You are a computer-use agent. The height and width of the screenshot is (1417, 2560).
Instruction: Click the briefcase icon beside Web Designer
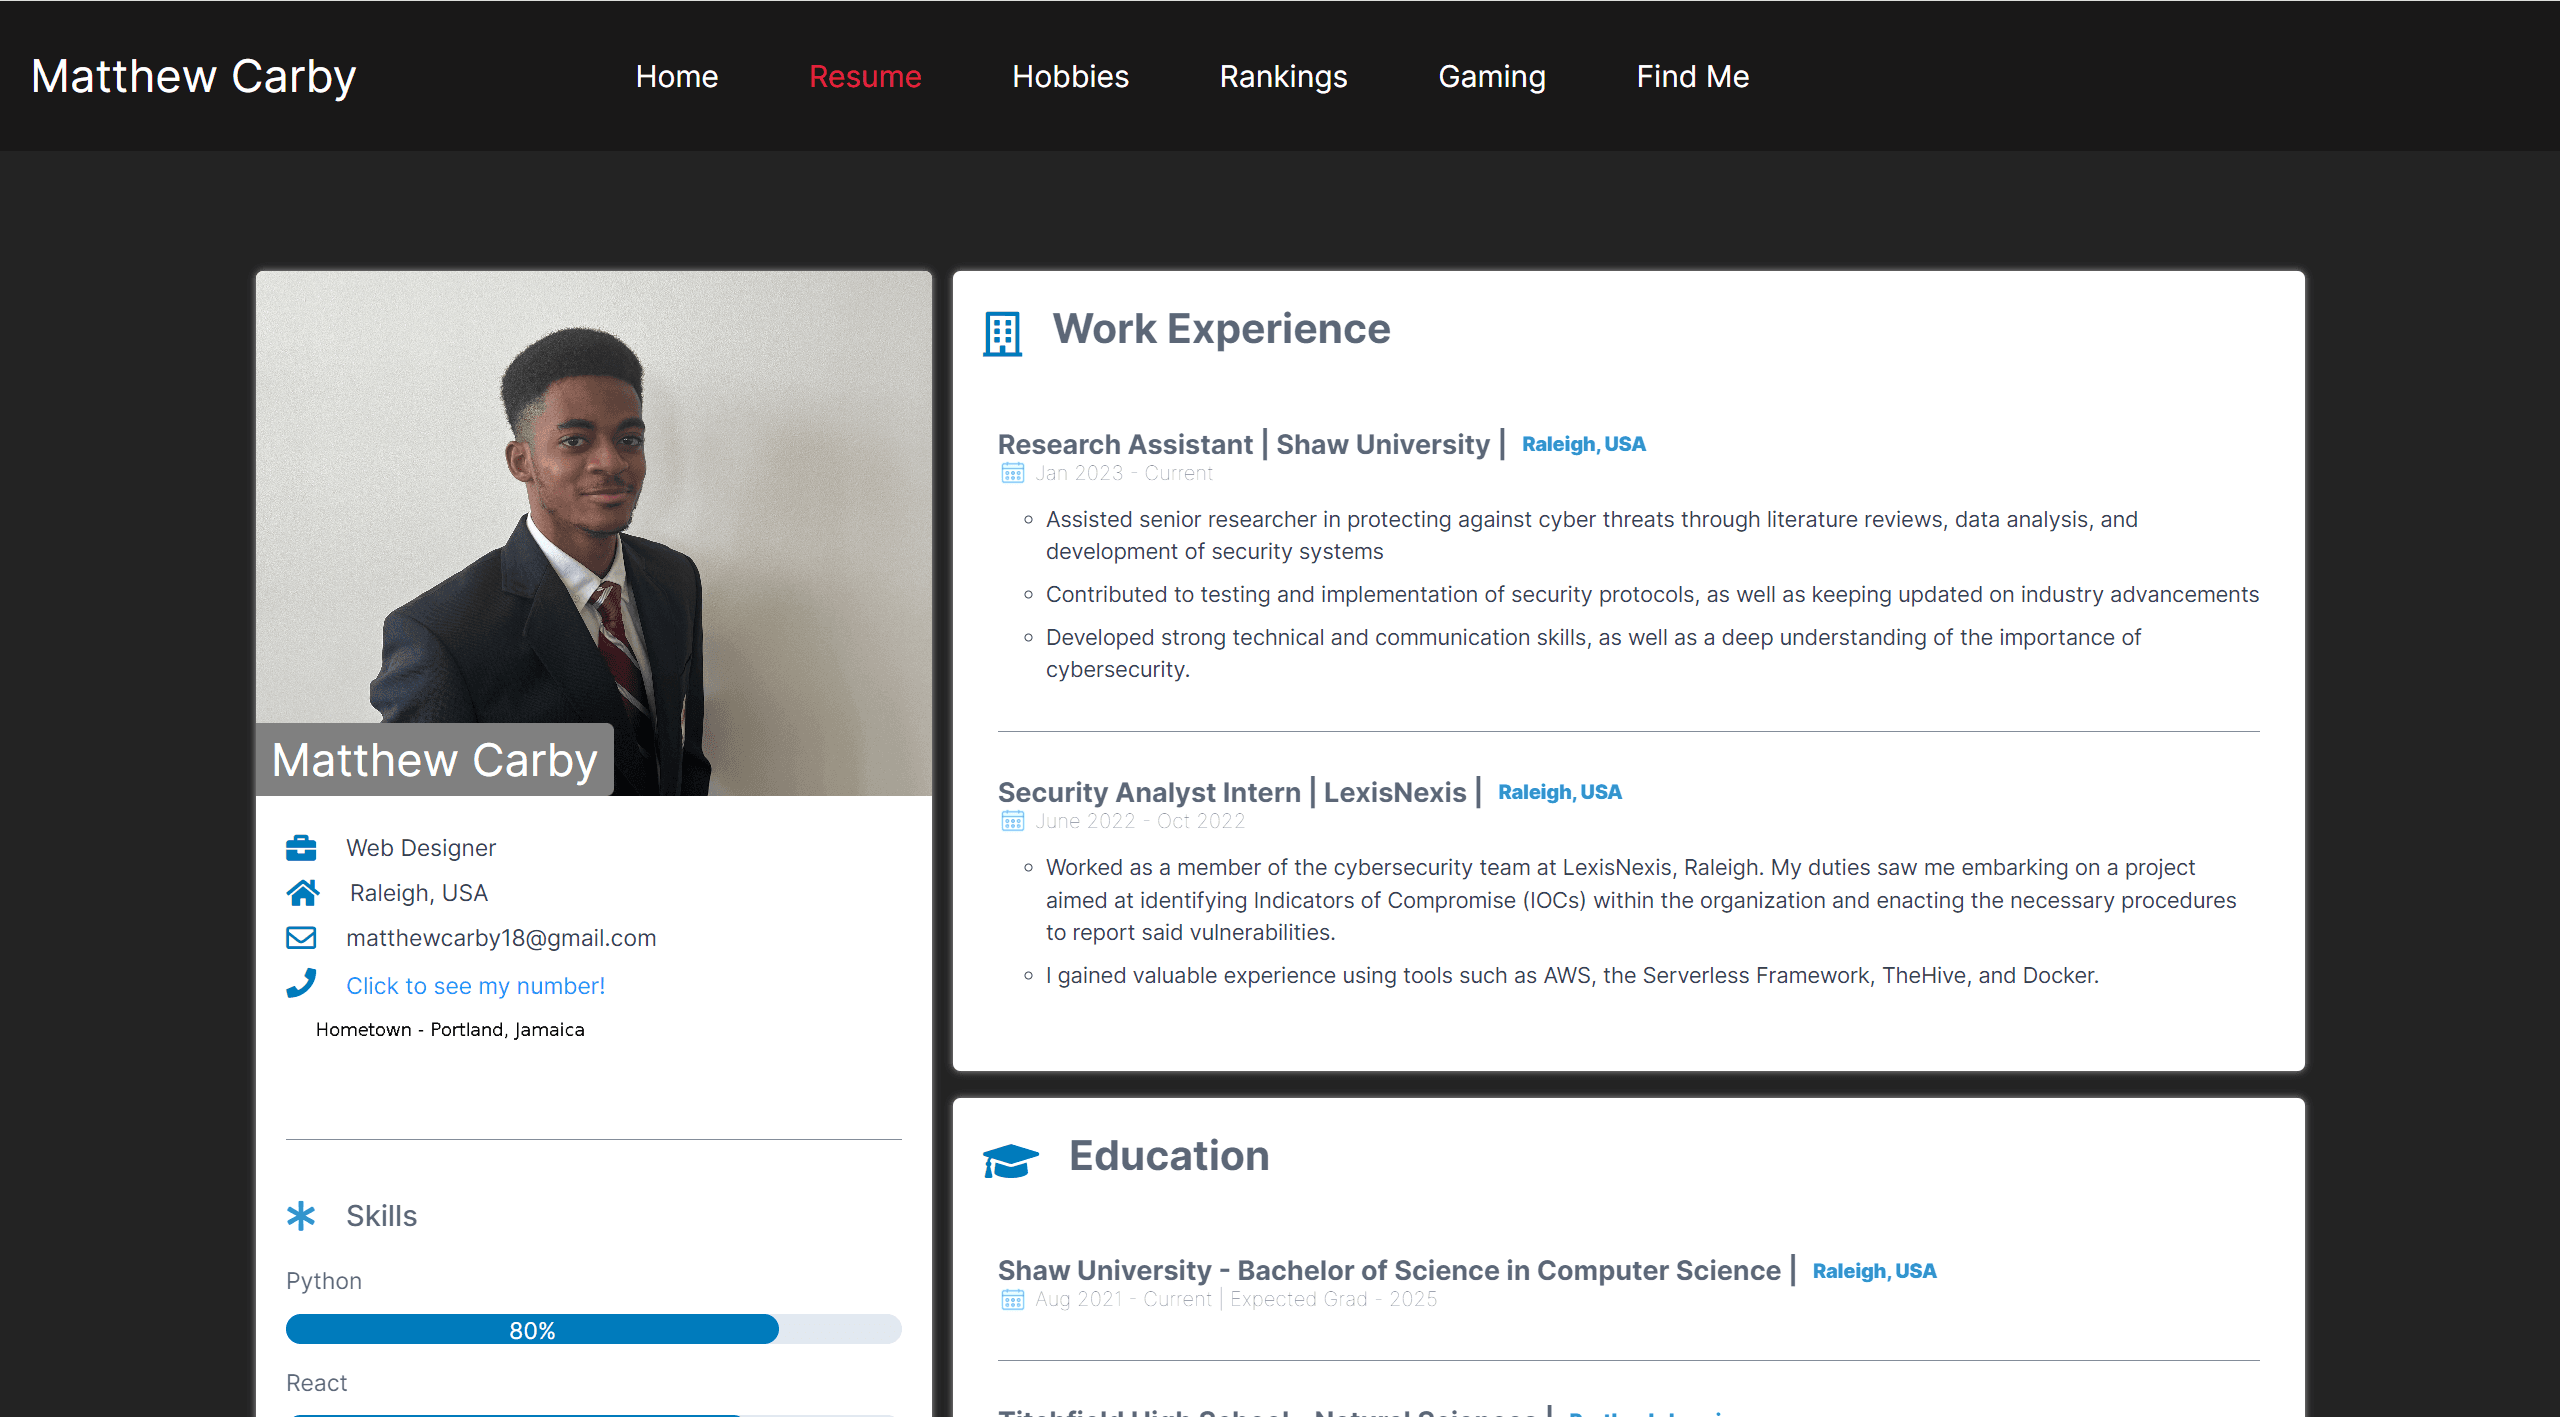point(301,848)
